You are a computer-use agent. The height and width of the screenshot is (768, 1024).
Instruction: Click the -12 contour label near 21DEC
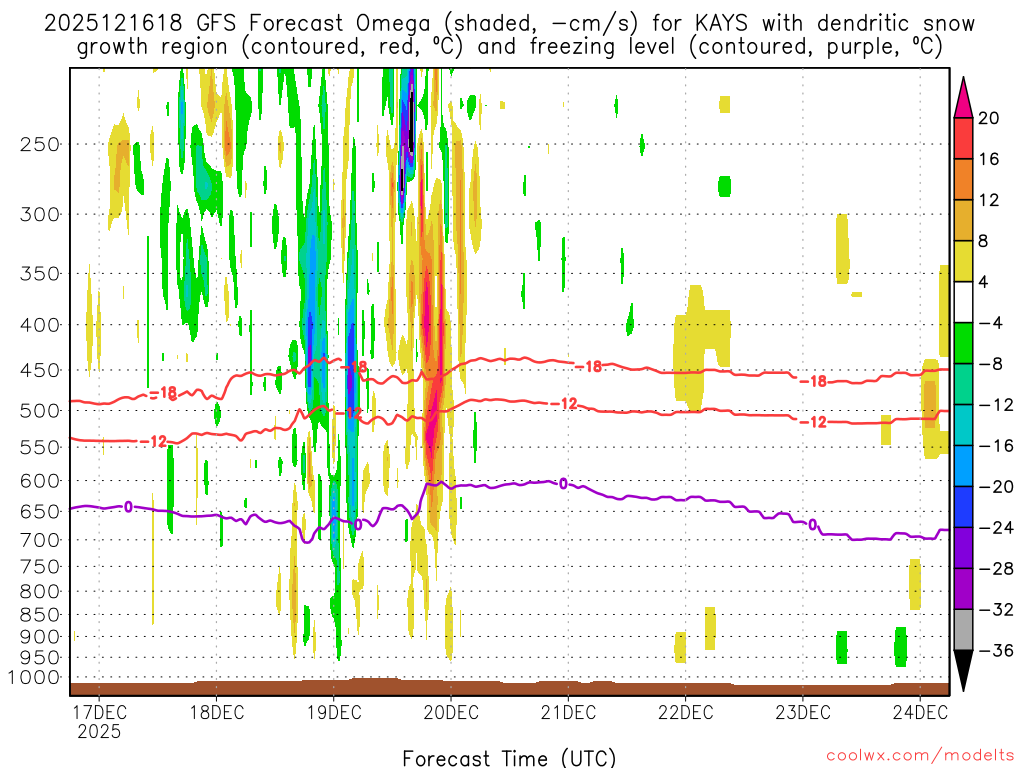coord(564,404)
